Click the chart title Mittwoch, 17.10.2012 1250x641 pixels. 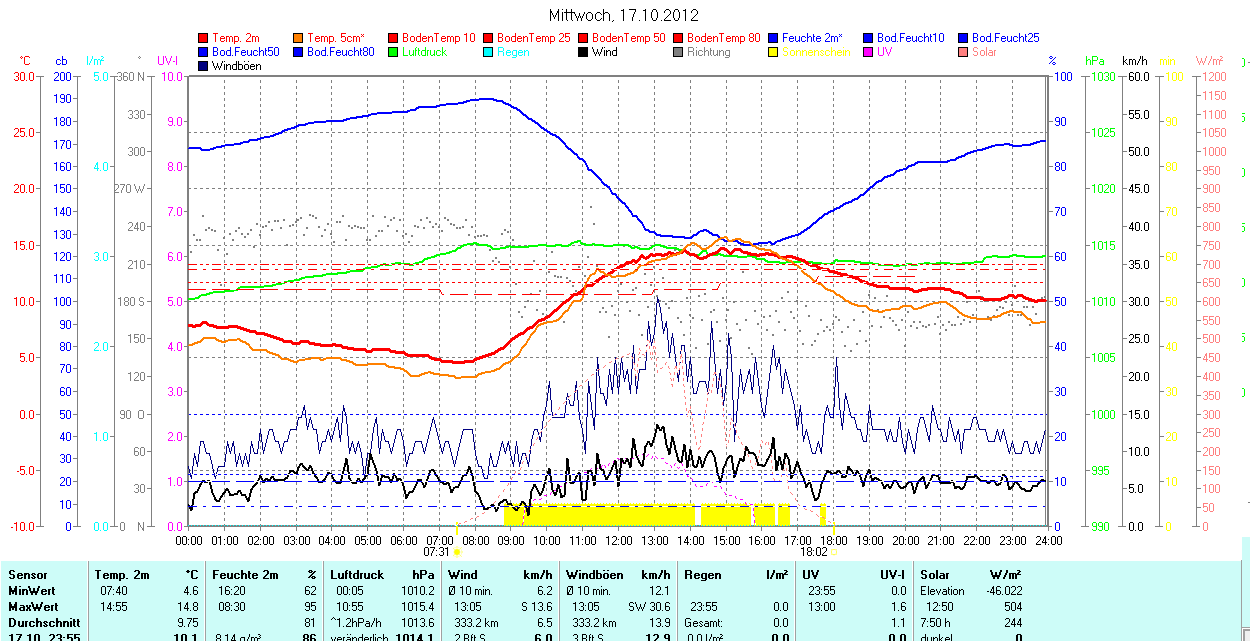(x=624, y=15)
